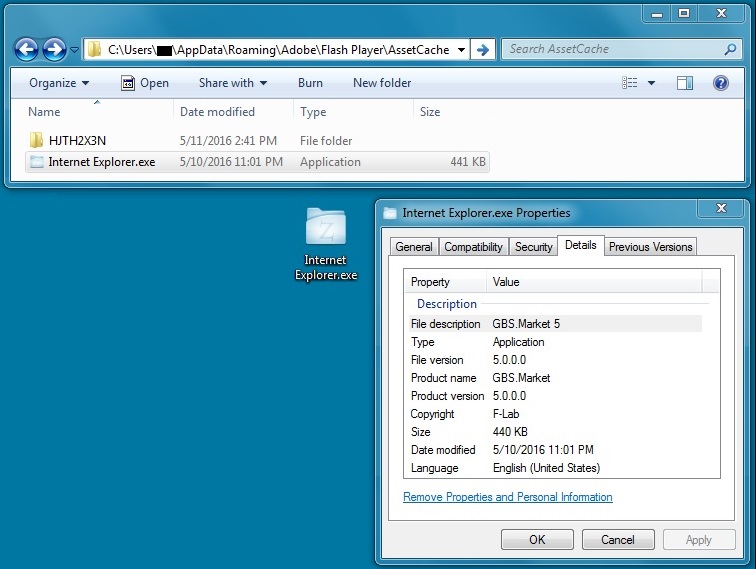Open the Help question mark icon
The width and height of the screenshot is (756, 569).
pyautogui.click(x=720, y=83)
